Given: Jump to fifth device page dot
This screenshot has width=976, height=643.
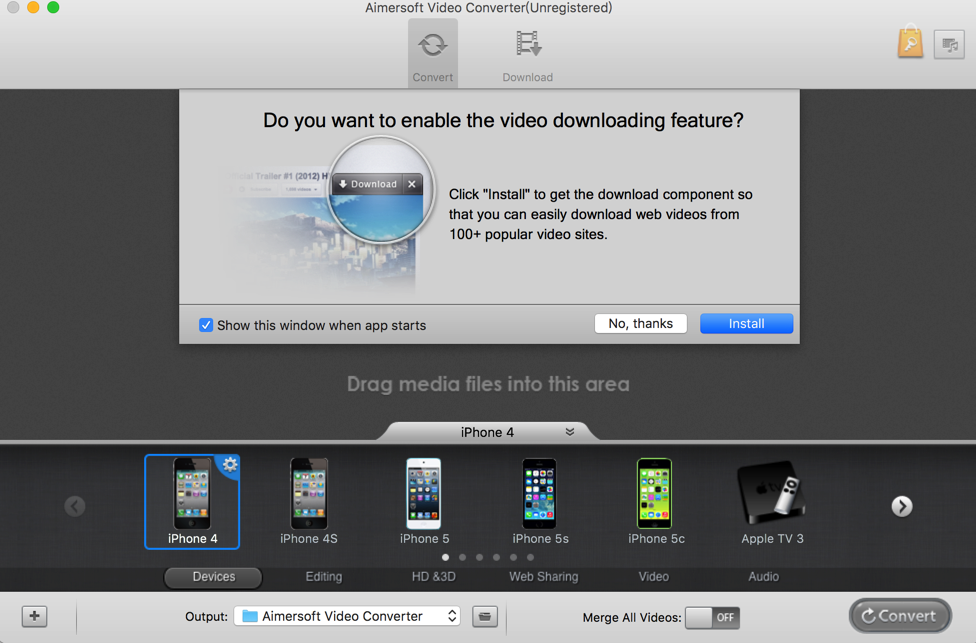Looking at the screenshot, I should 514,557.
